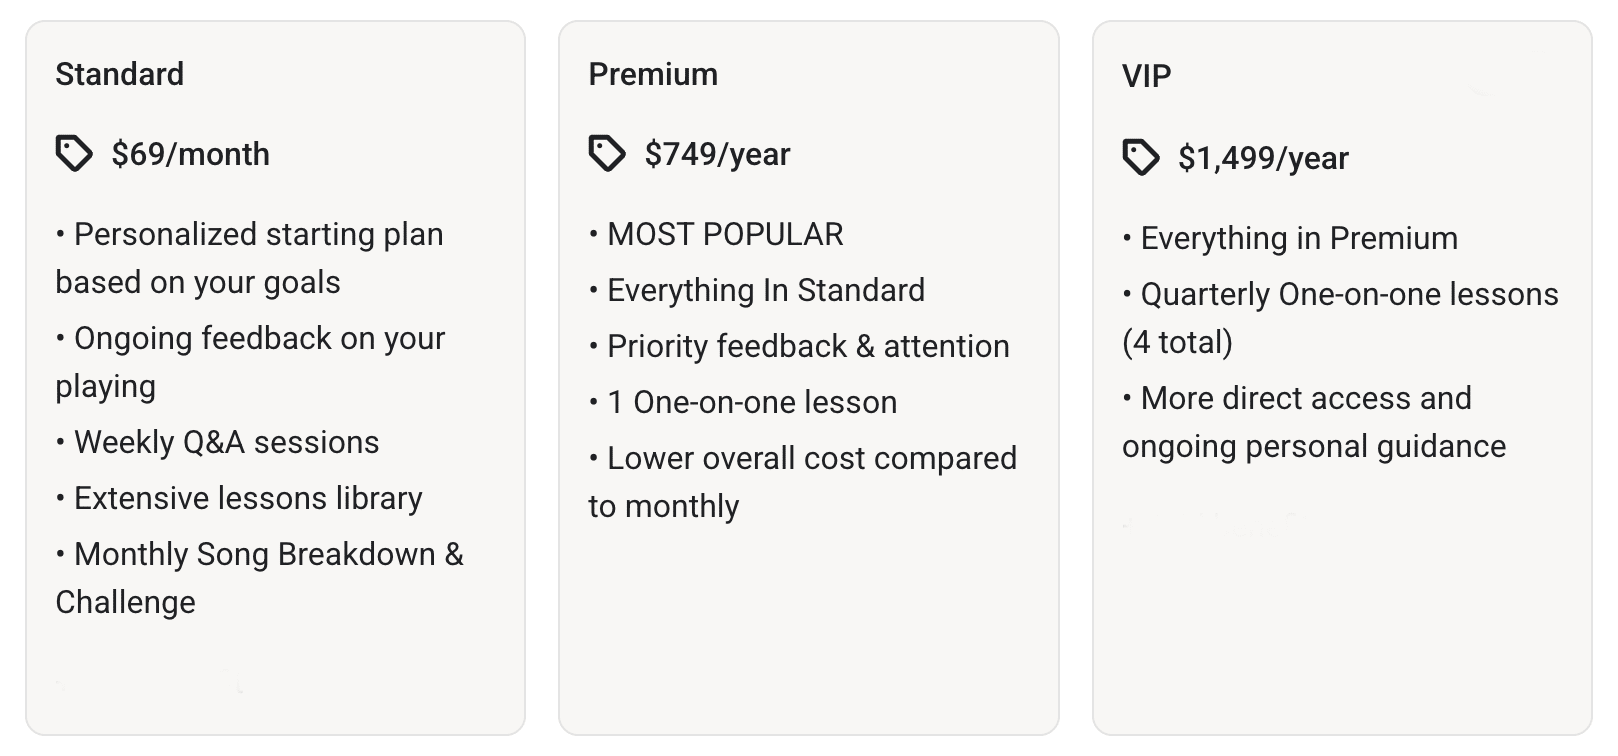Viewport: 1618px width, 756px height.
Task: Click More direct access bullet
Action: point(1306,398)
